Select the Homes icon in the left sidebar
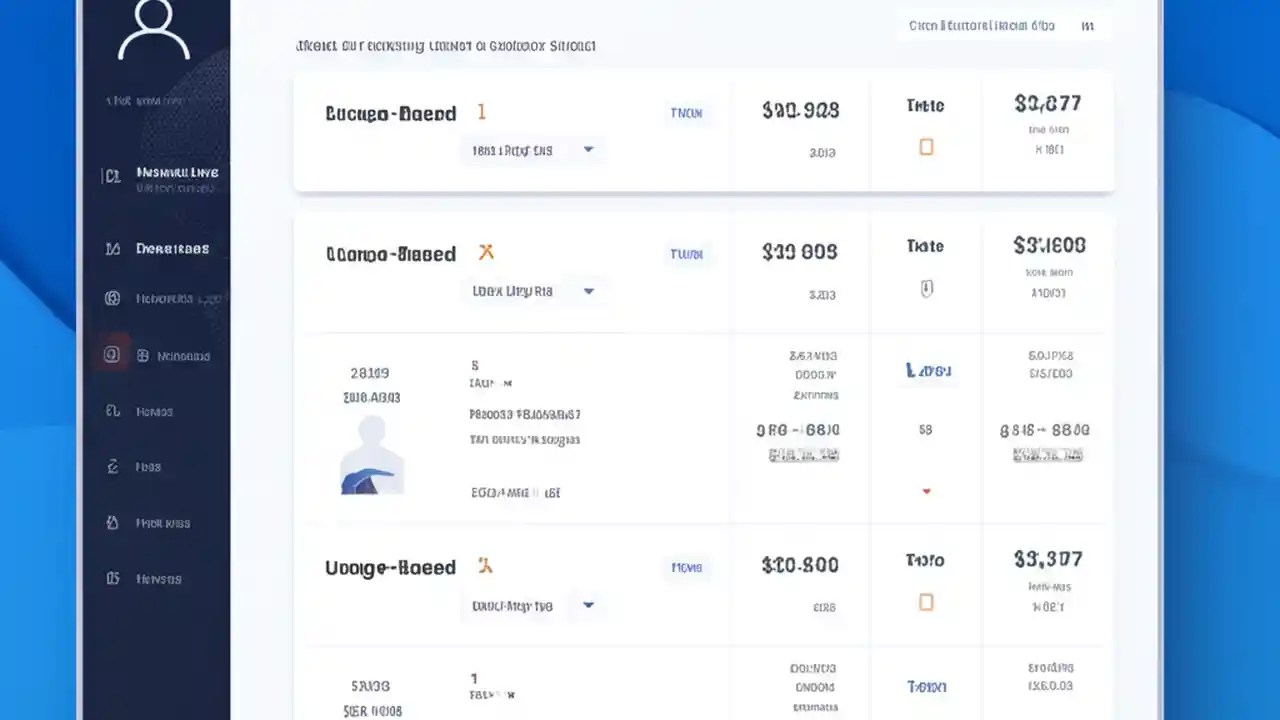 click(x=113, y=411)
